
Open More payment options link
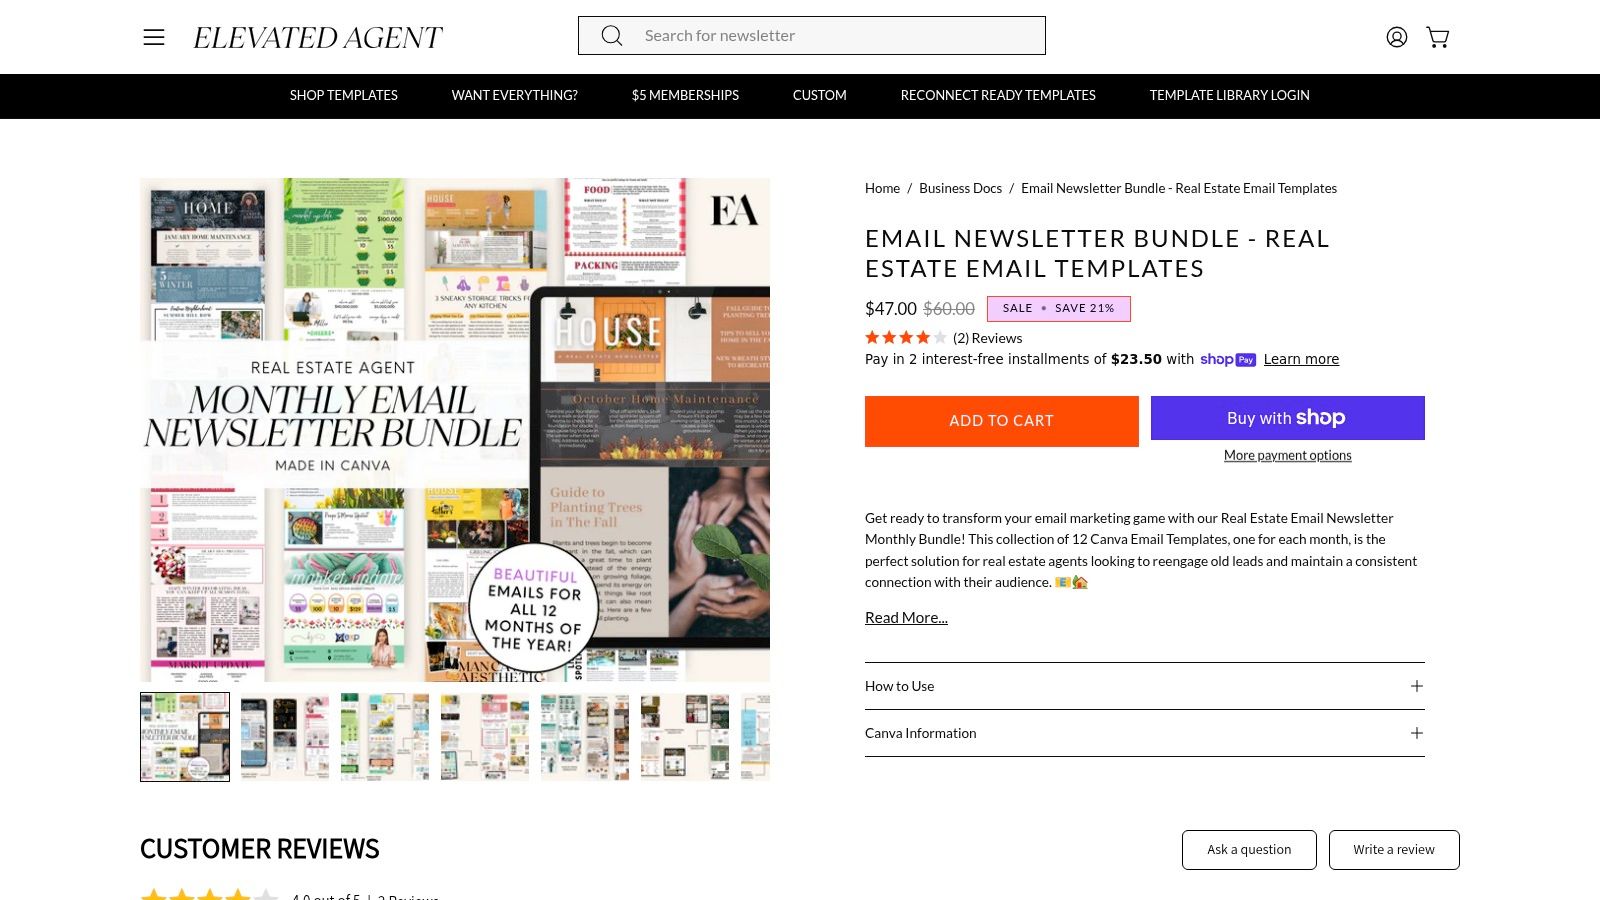coord(1288,456)
